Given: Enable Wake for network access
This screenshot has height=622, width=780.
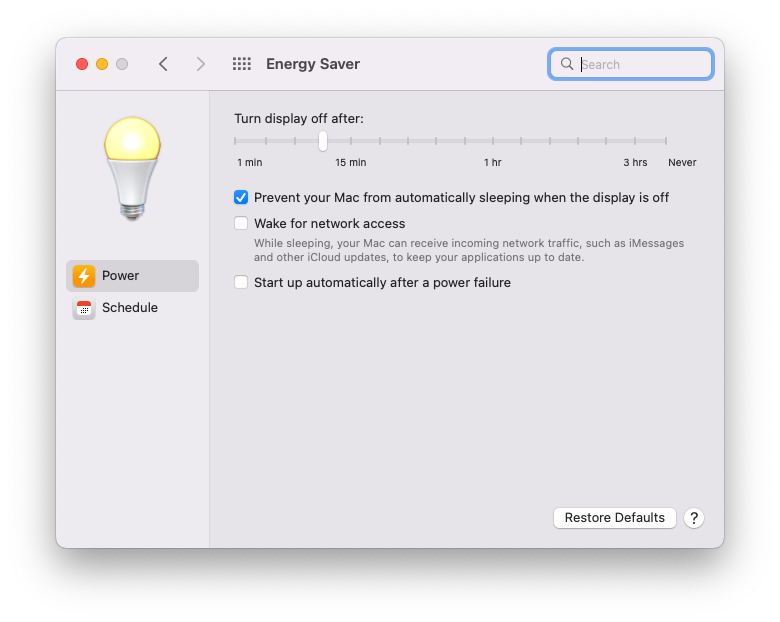Looking at the screenshot, I should click(x=241, y=223).
